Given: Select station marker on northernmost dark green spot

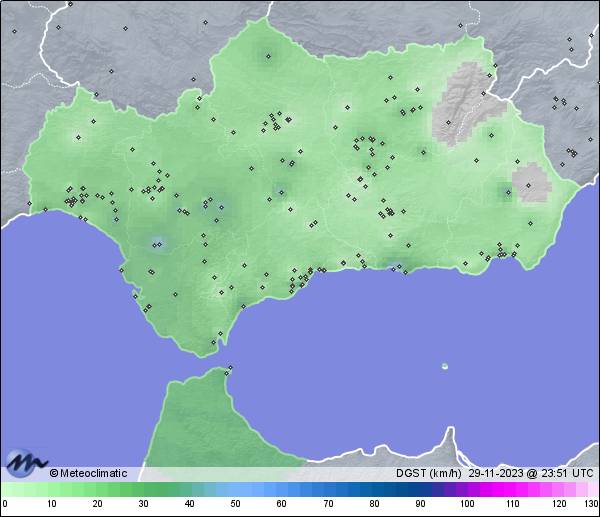Looking at the screenshot, I should (x=268, y=56).
